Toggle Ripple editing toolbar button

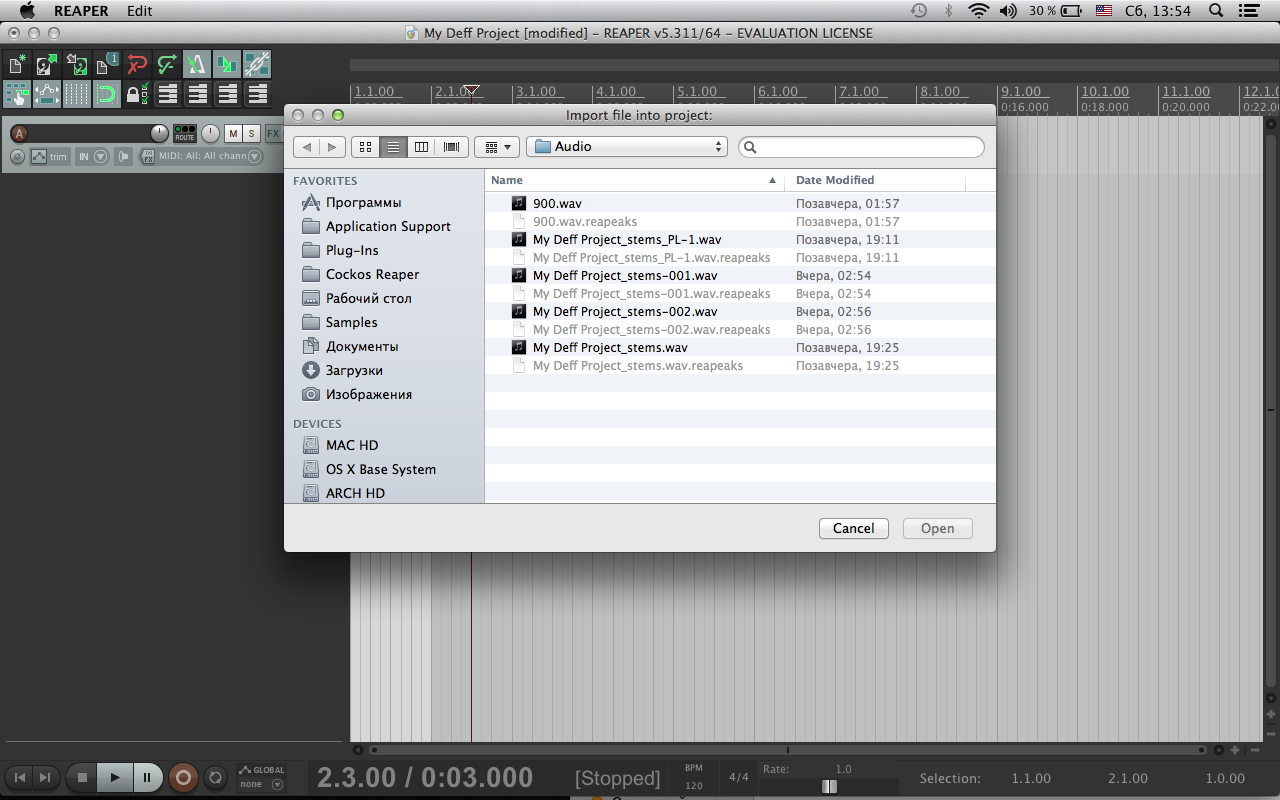17,94
